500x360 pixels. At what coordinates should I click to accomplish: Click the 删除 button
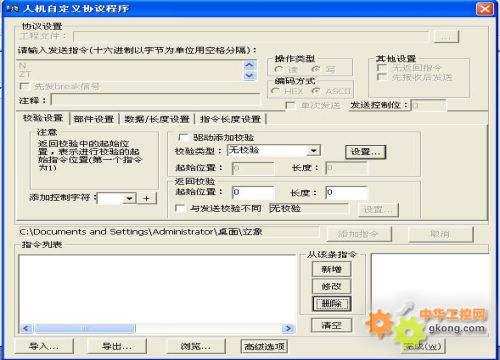click(x=331, y=304)
